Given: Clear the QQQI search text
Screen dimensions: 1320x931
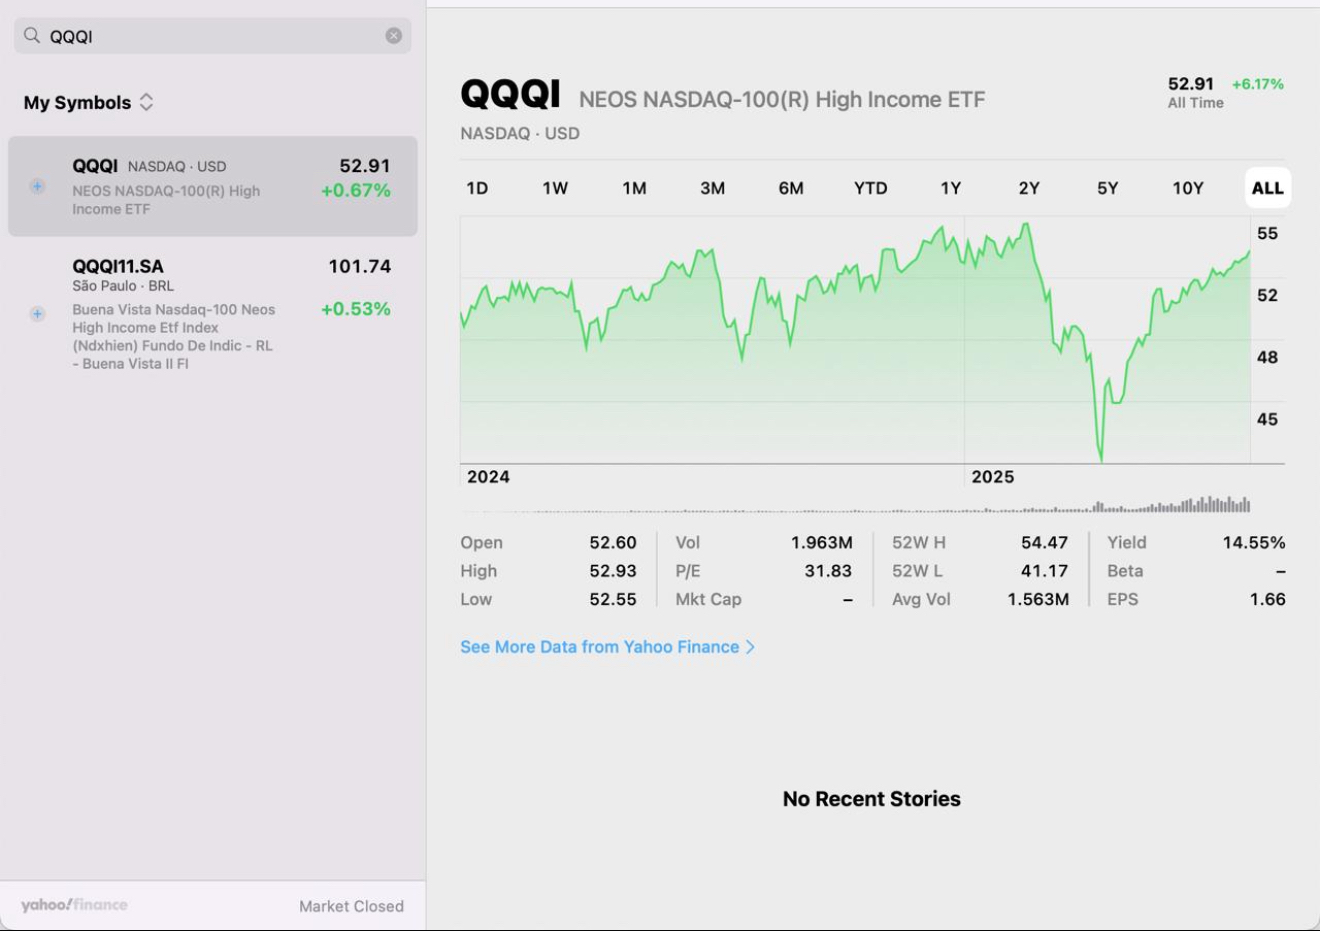Looking at the screenshot, I should click(x=394, y=36).
